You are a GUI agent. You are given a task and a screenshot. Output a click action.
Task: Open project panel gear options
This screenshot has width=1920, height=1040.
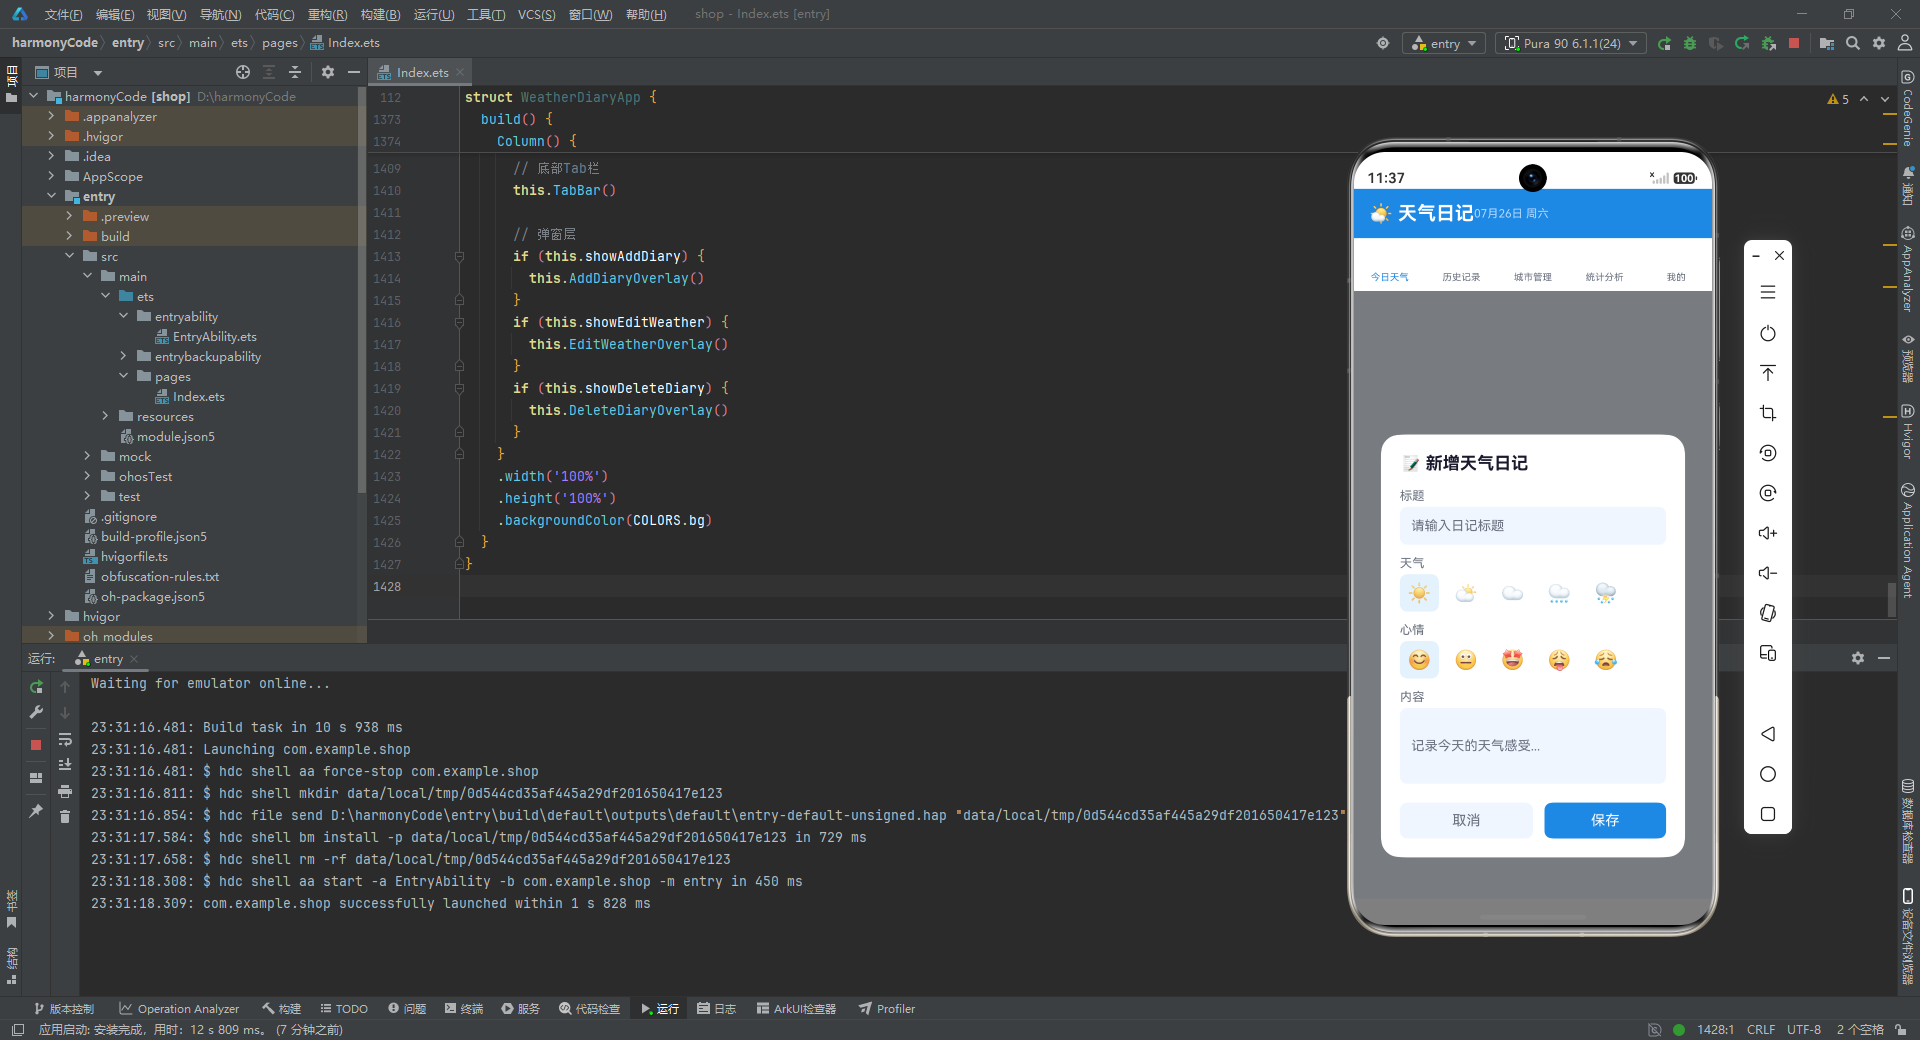(x=328, y=72)
